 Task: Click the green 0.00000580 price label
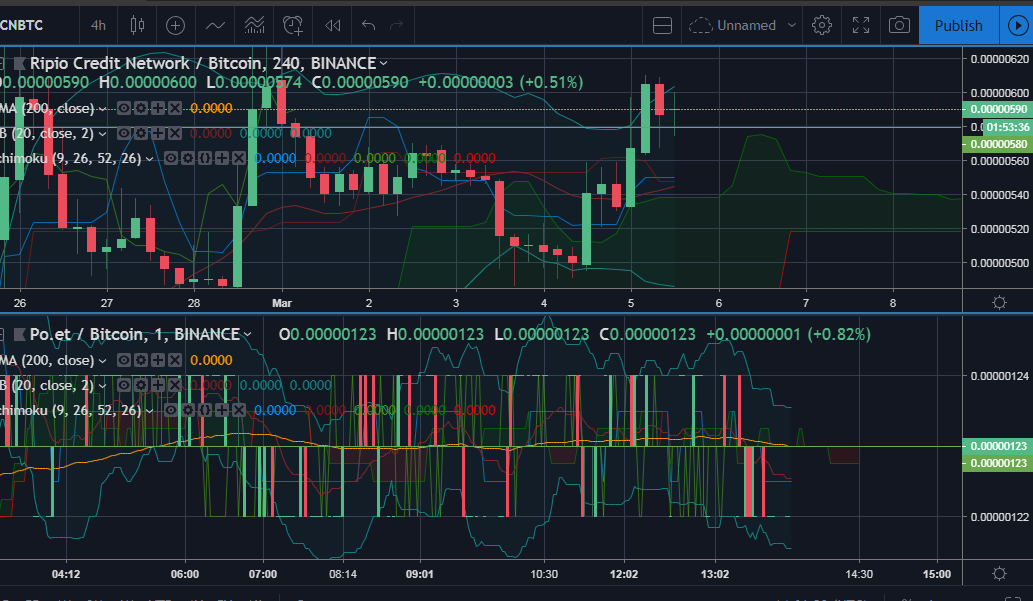pyautogui.click(x=999, y=144)
